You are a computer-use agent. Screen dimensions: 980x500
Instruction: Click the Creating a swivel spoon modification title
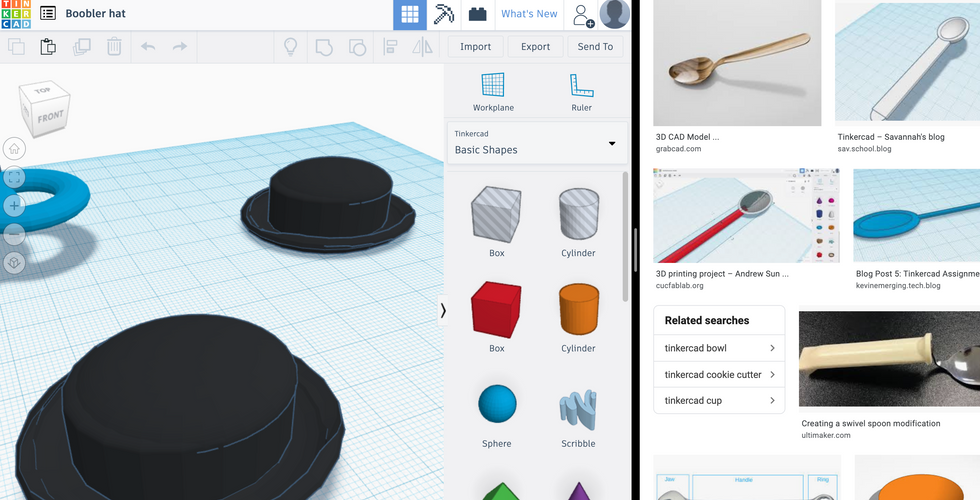tap(871, 423)
